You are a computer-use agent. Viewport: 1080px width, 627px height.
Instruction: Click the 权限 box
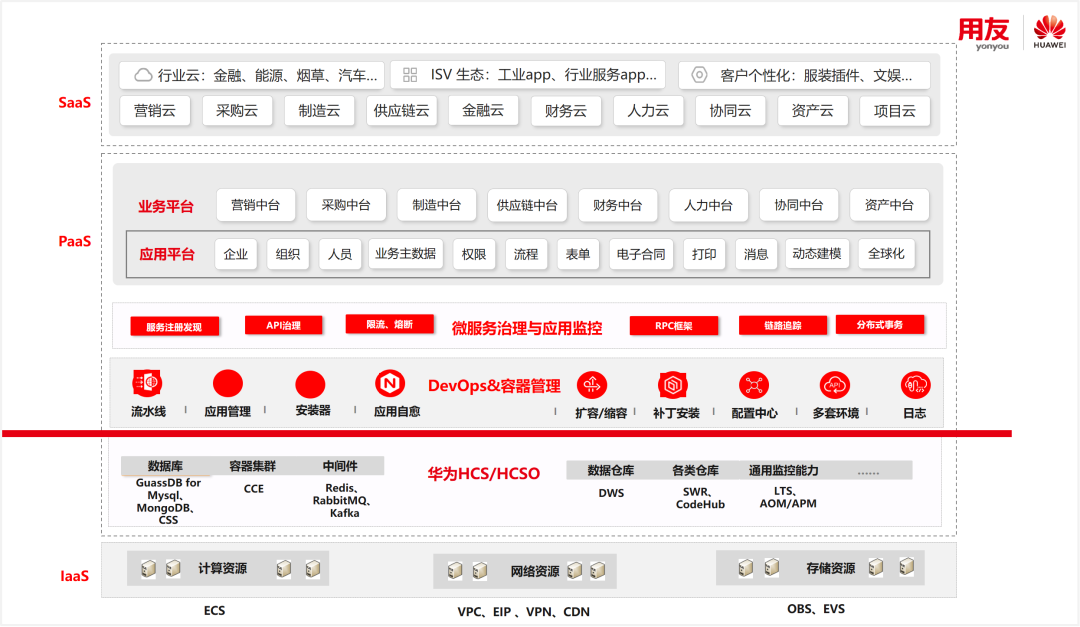[474, 254]
